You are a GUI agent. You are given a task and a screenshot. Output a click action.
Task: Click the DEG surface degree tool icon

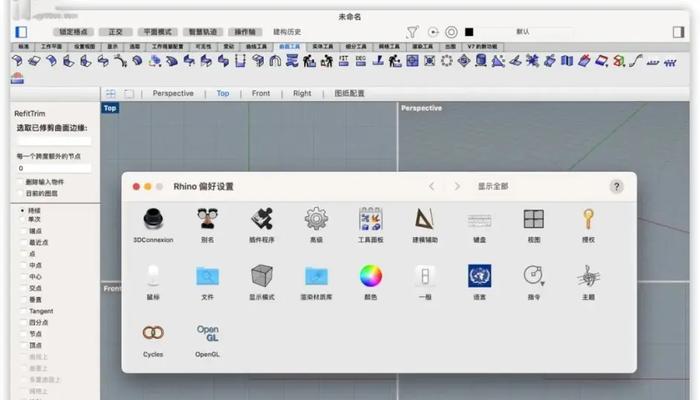pyautogui.click(x=361, y=61)
